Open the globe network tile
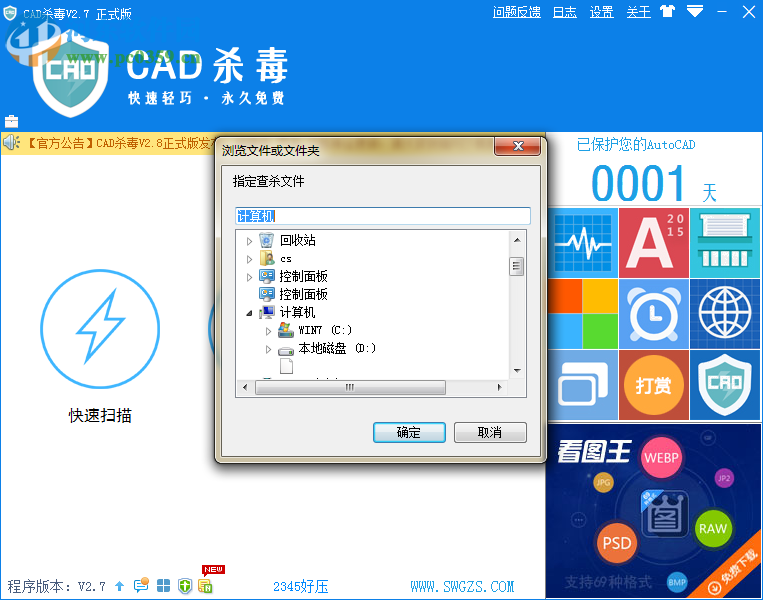The image size is (763, 600). (x=725, y=314)
